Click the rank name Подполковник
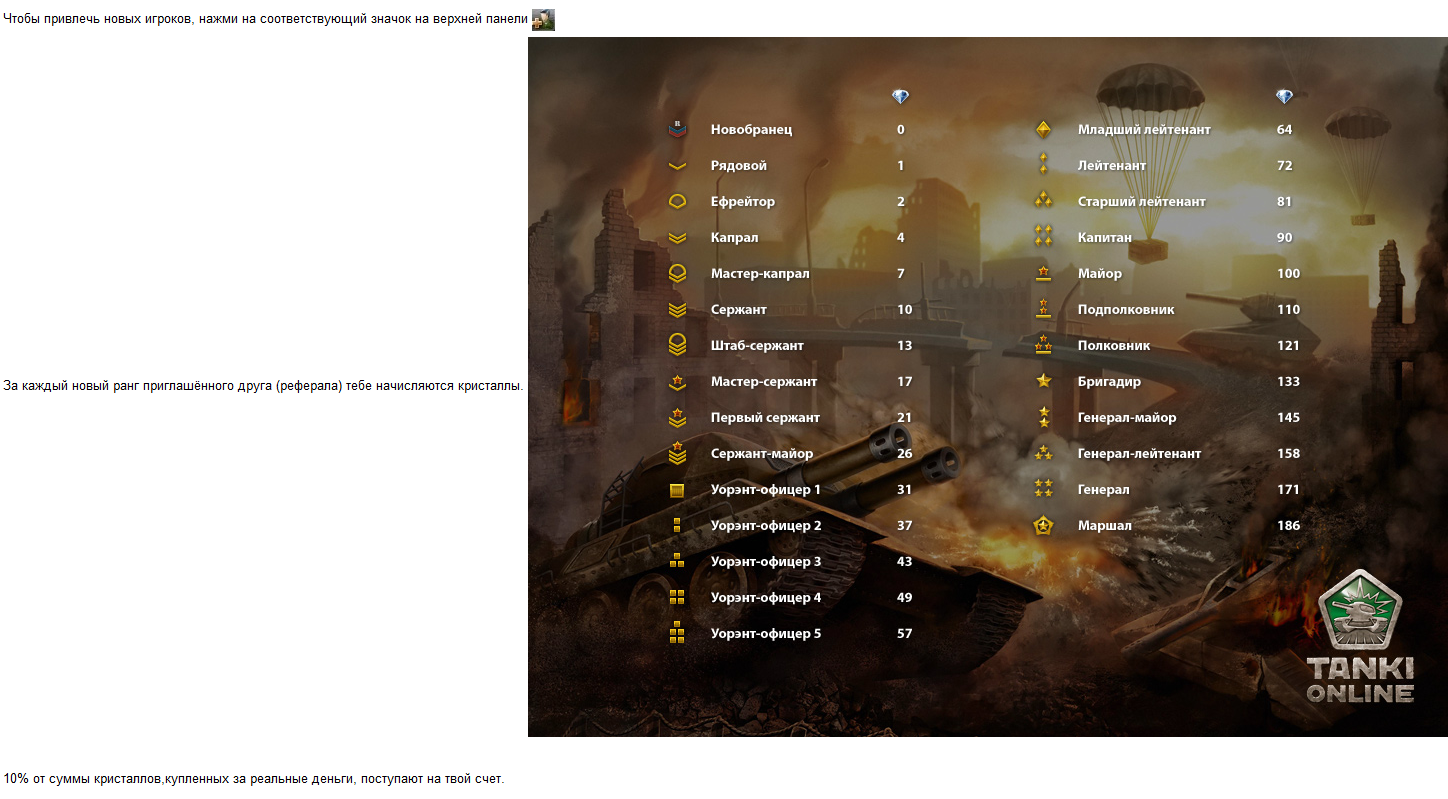 click(1126, 310)
